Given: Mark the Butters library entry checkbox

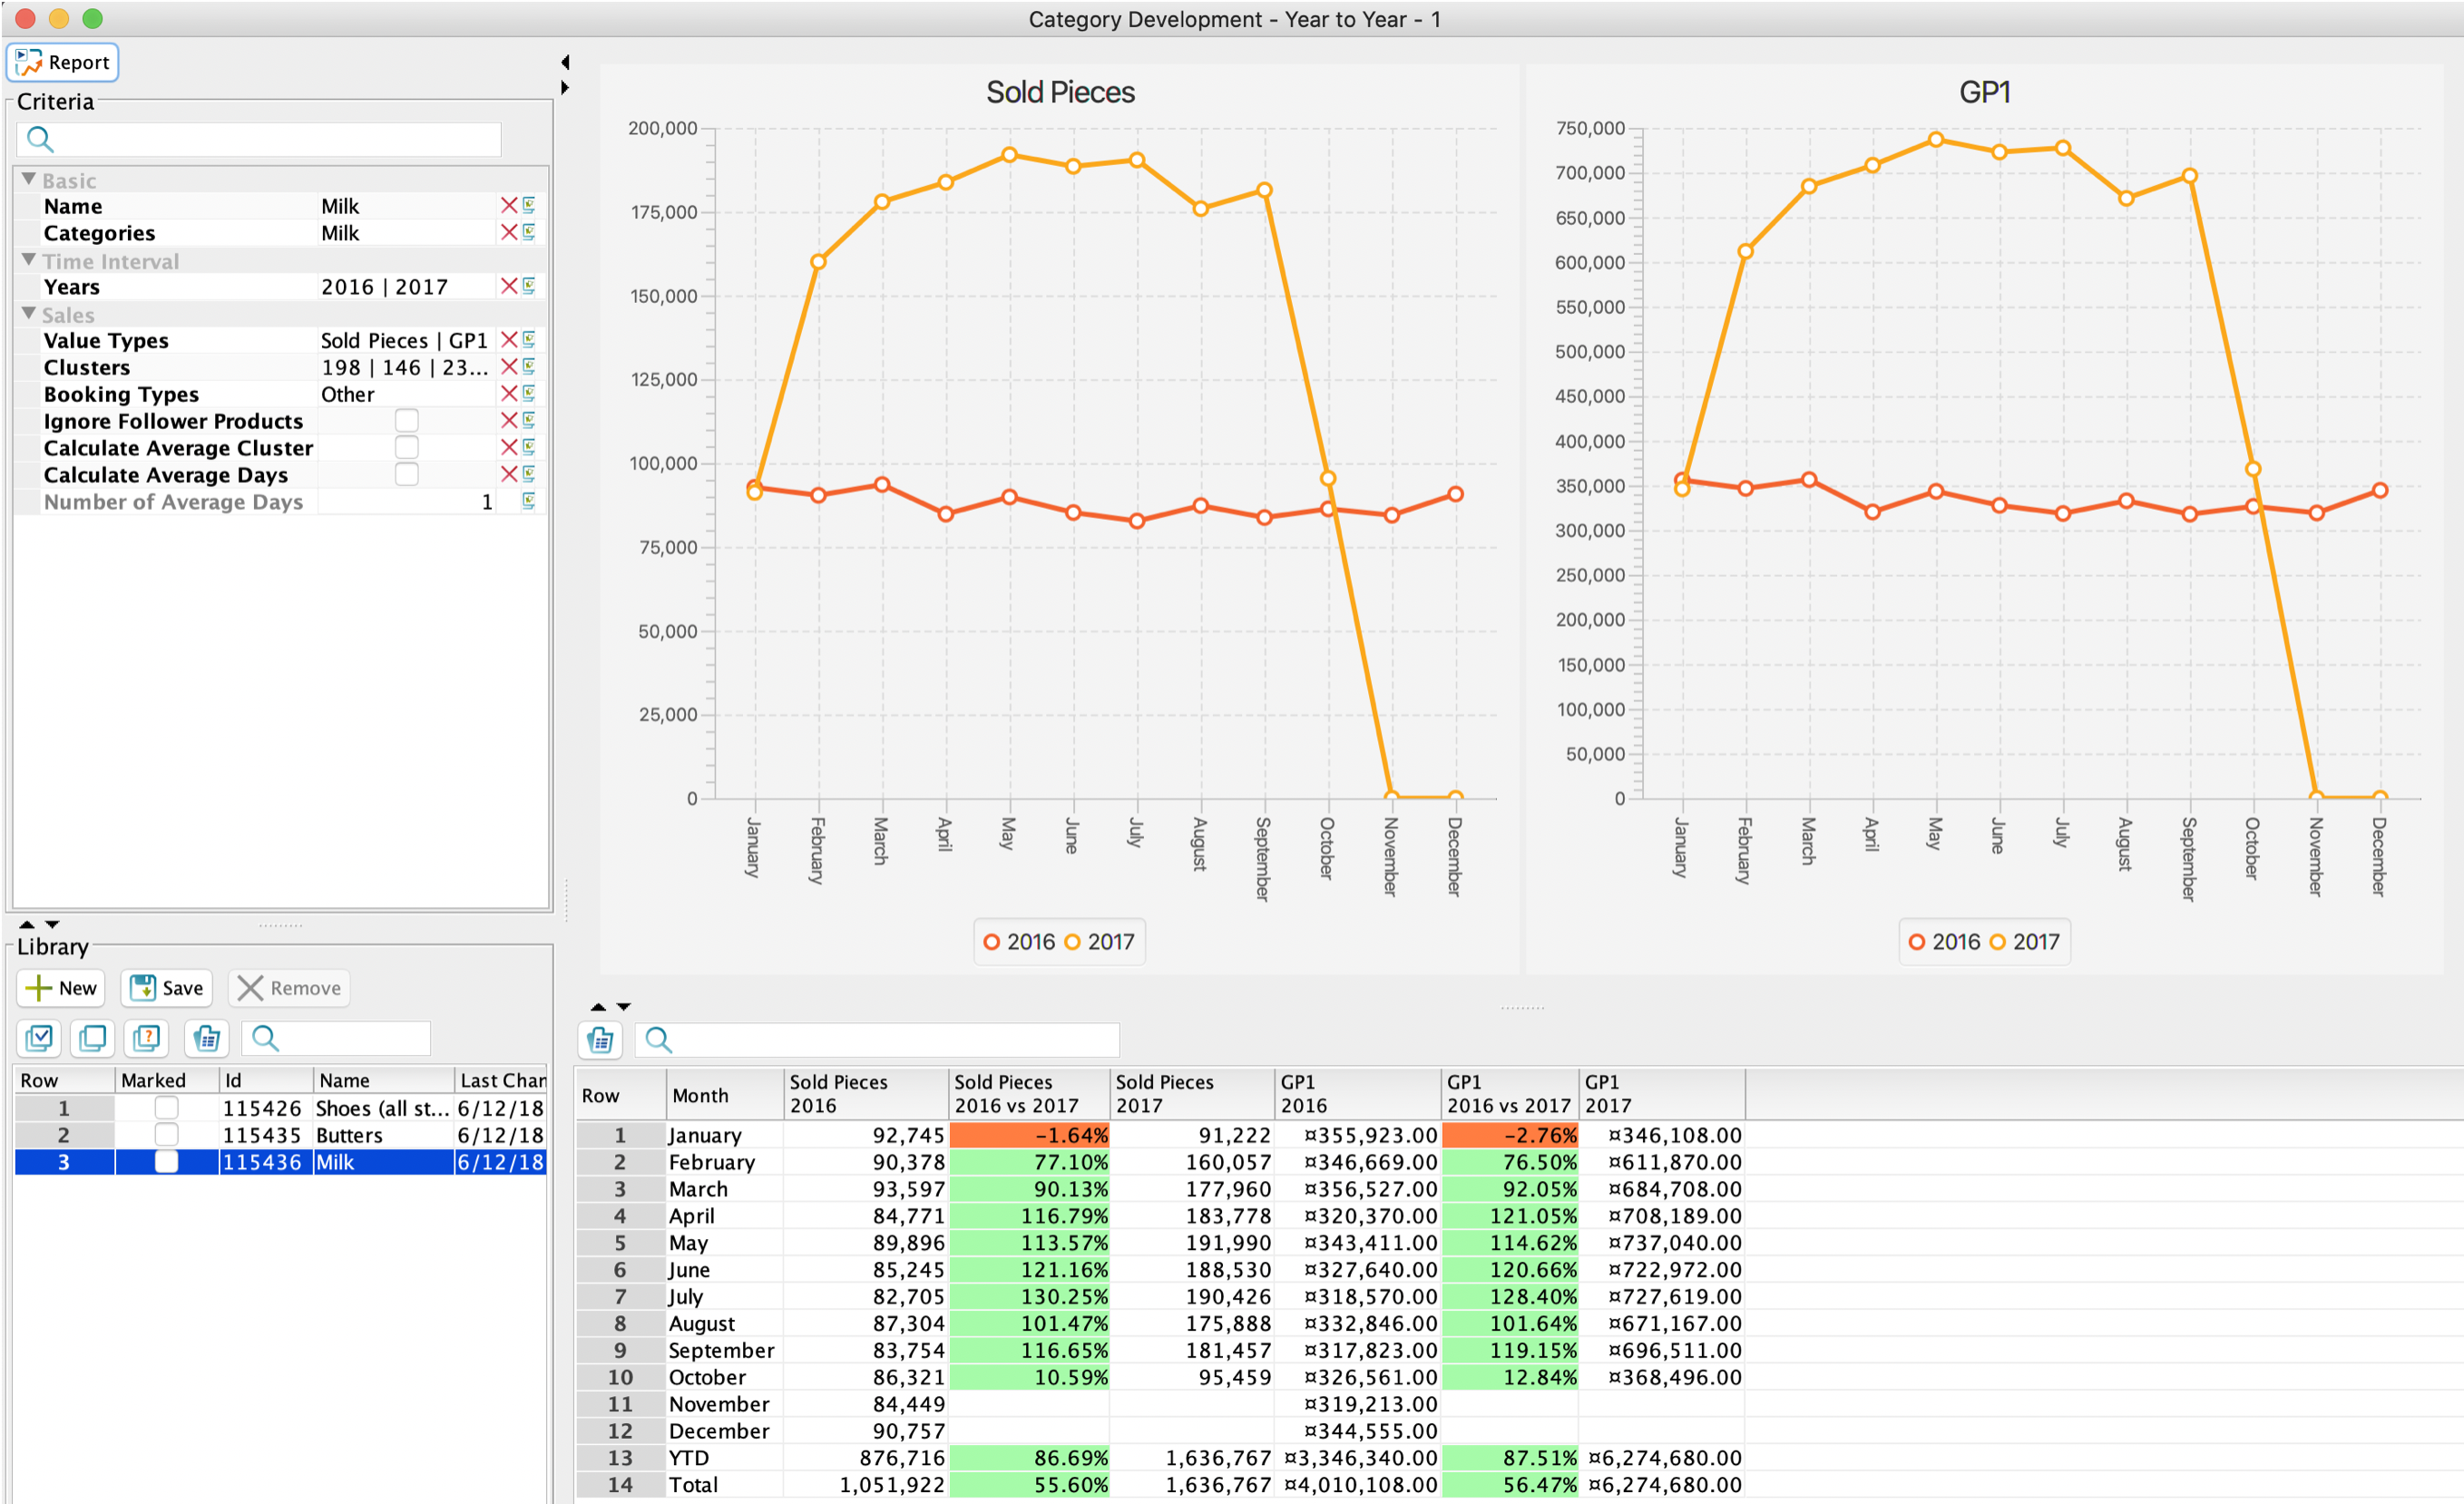Looking at the screenshot, I should [x=166, y=1135].
